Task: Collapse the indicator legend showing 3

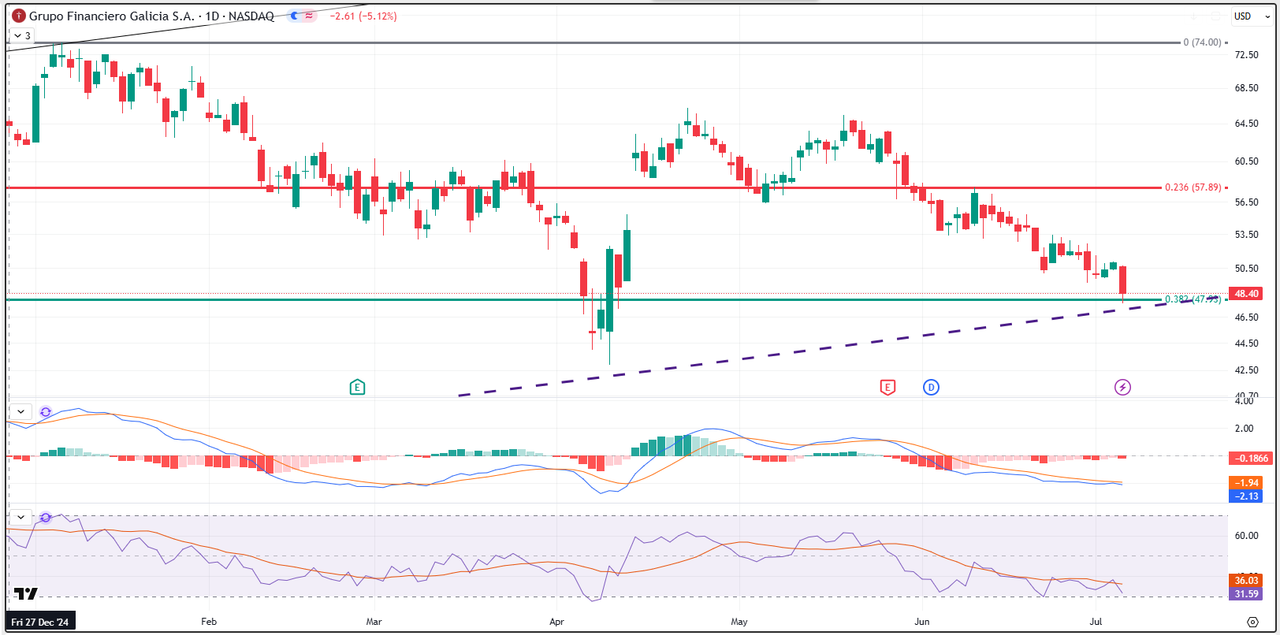Action: tap(21, 36)
